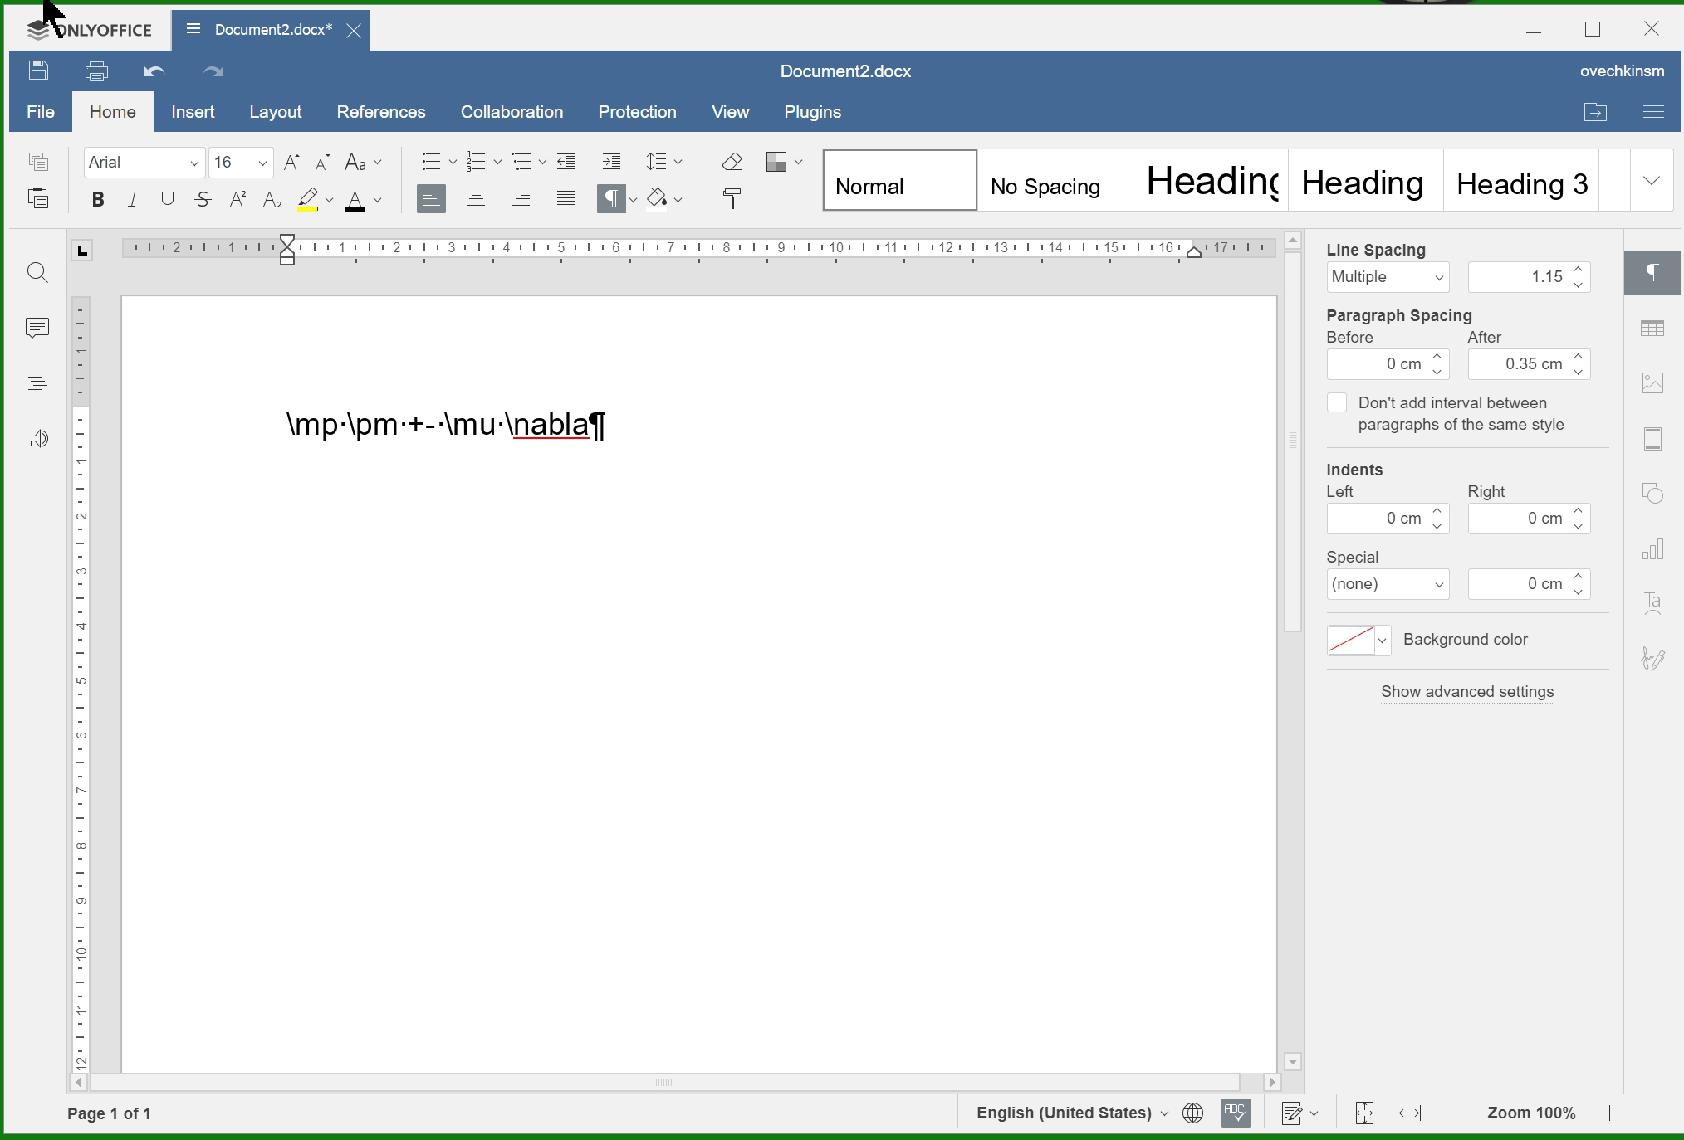The height and width of the screenshot is (1140, 1684).
Task: Open paragraph line spacing toolbar dropdown
Action: [x=664, y=162]
